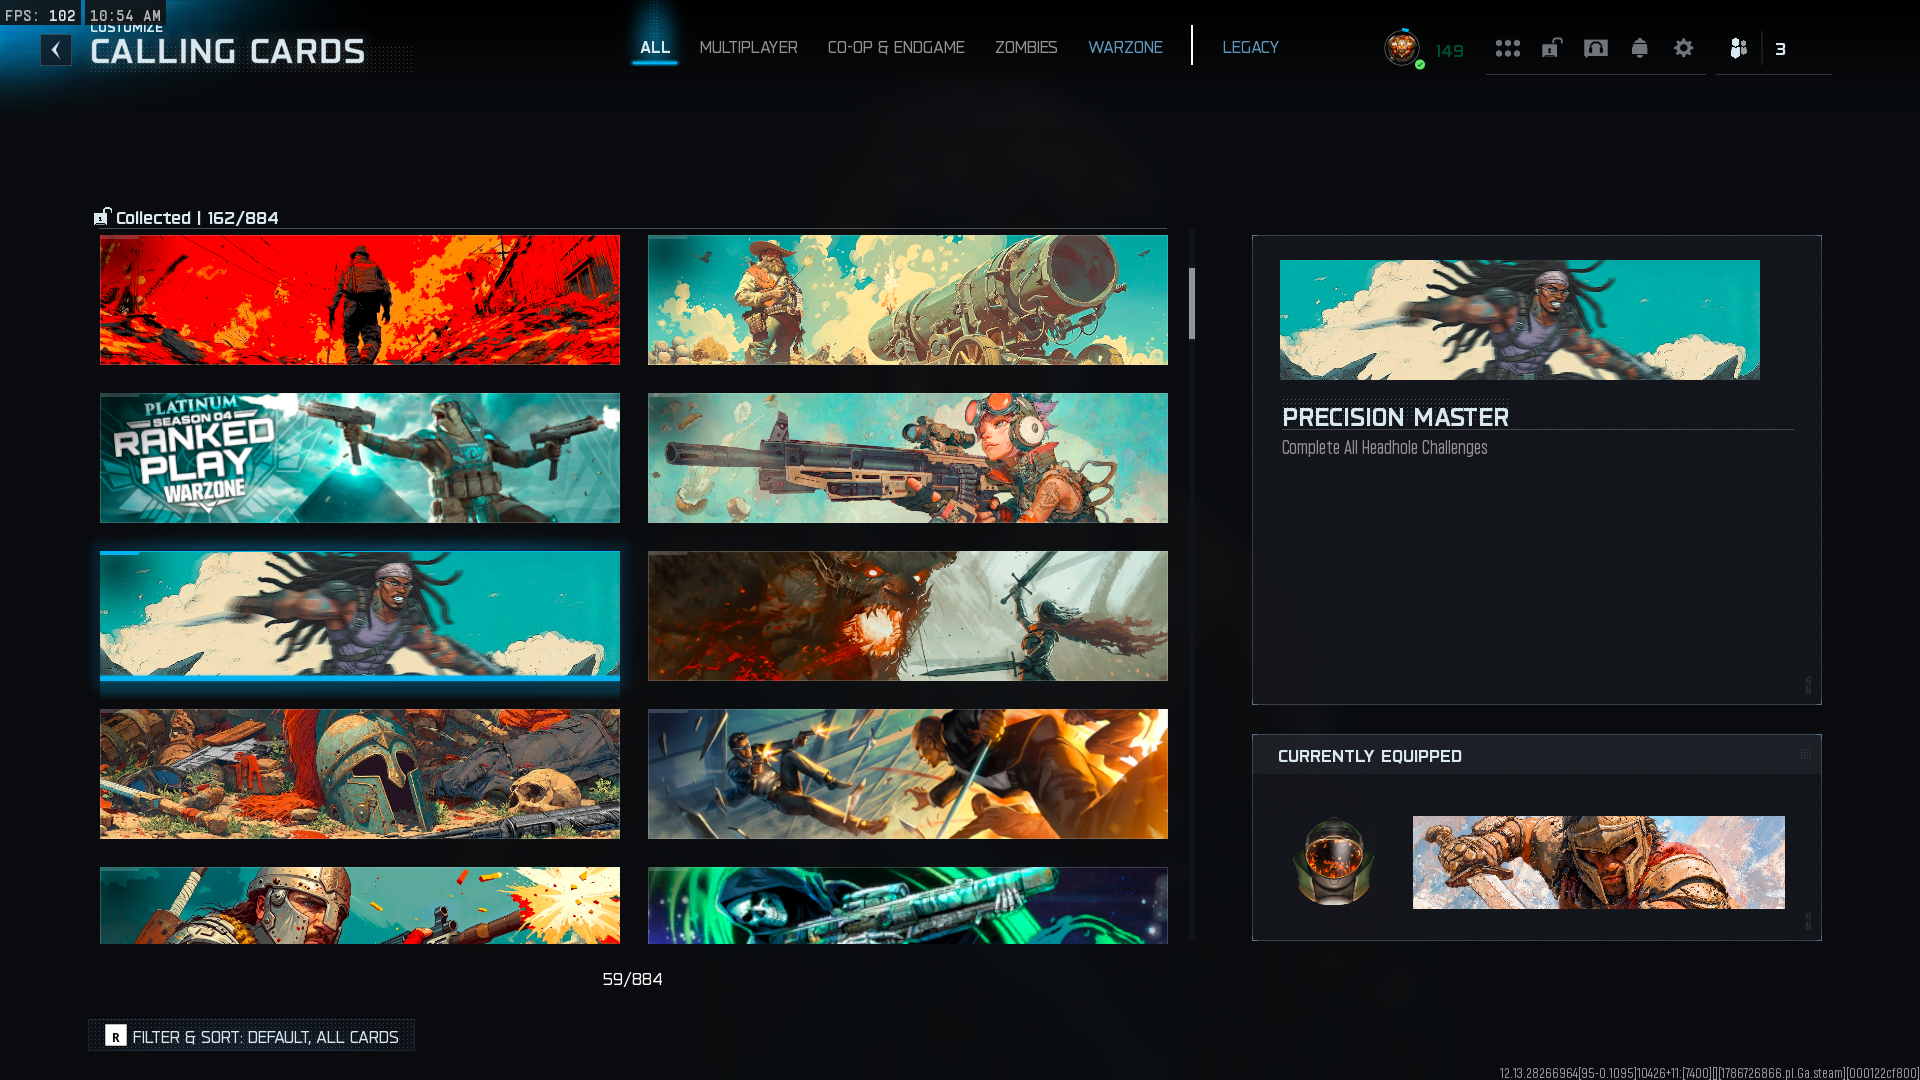Select the cowboy with cannon calling card

pyautogui.click(x=908, y=300)
